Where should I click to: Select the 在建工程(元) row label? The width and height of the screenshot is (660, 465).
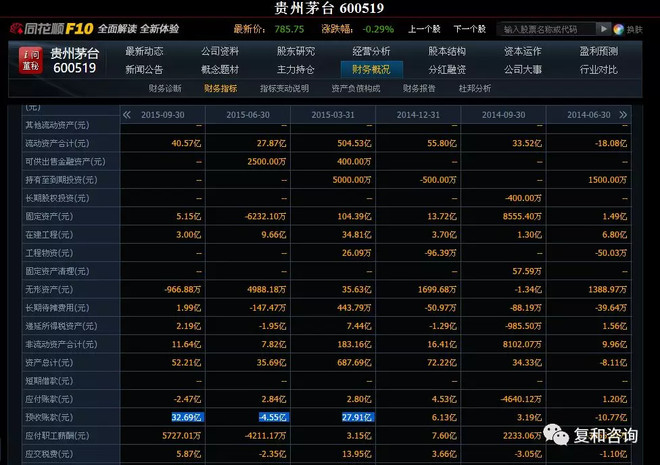[49, 234]
